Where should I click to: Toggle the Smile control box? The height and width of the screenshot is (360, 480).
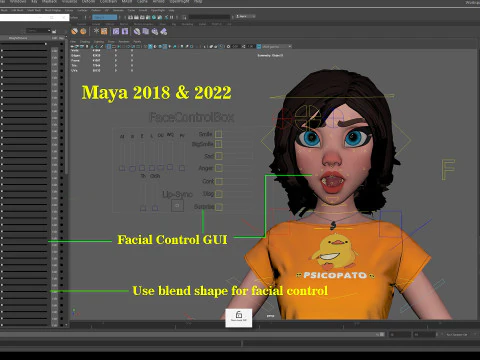point(219,134)
